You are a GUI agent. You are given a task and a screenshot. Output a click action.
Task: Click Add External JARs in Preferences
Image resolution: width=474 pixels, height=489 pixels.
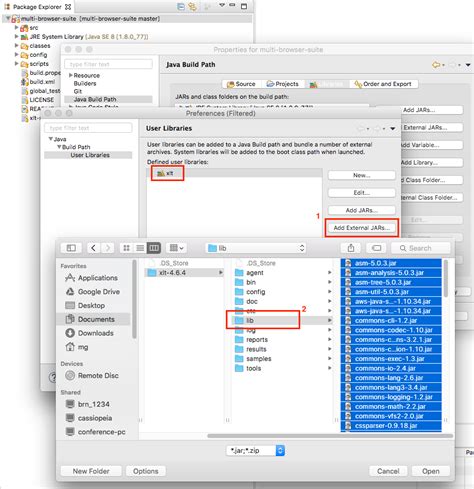[362, 228]
